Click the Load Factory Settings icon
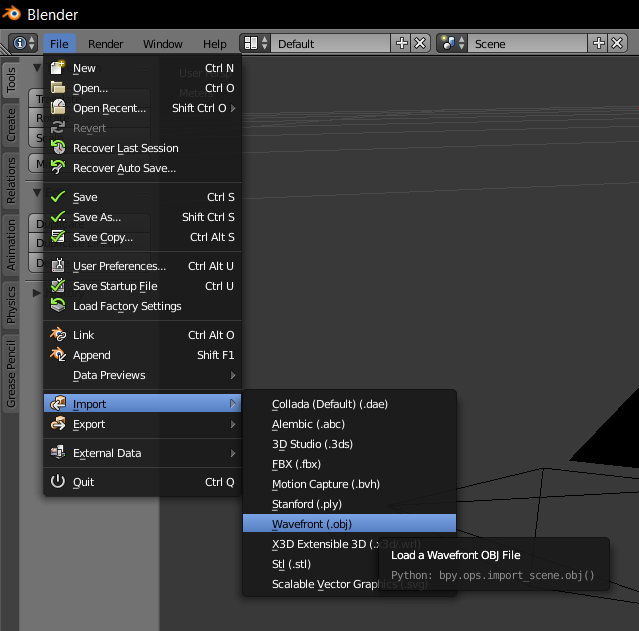 (57, 306)
